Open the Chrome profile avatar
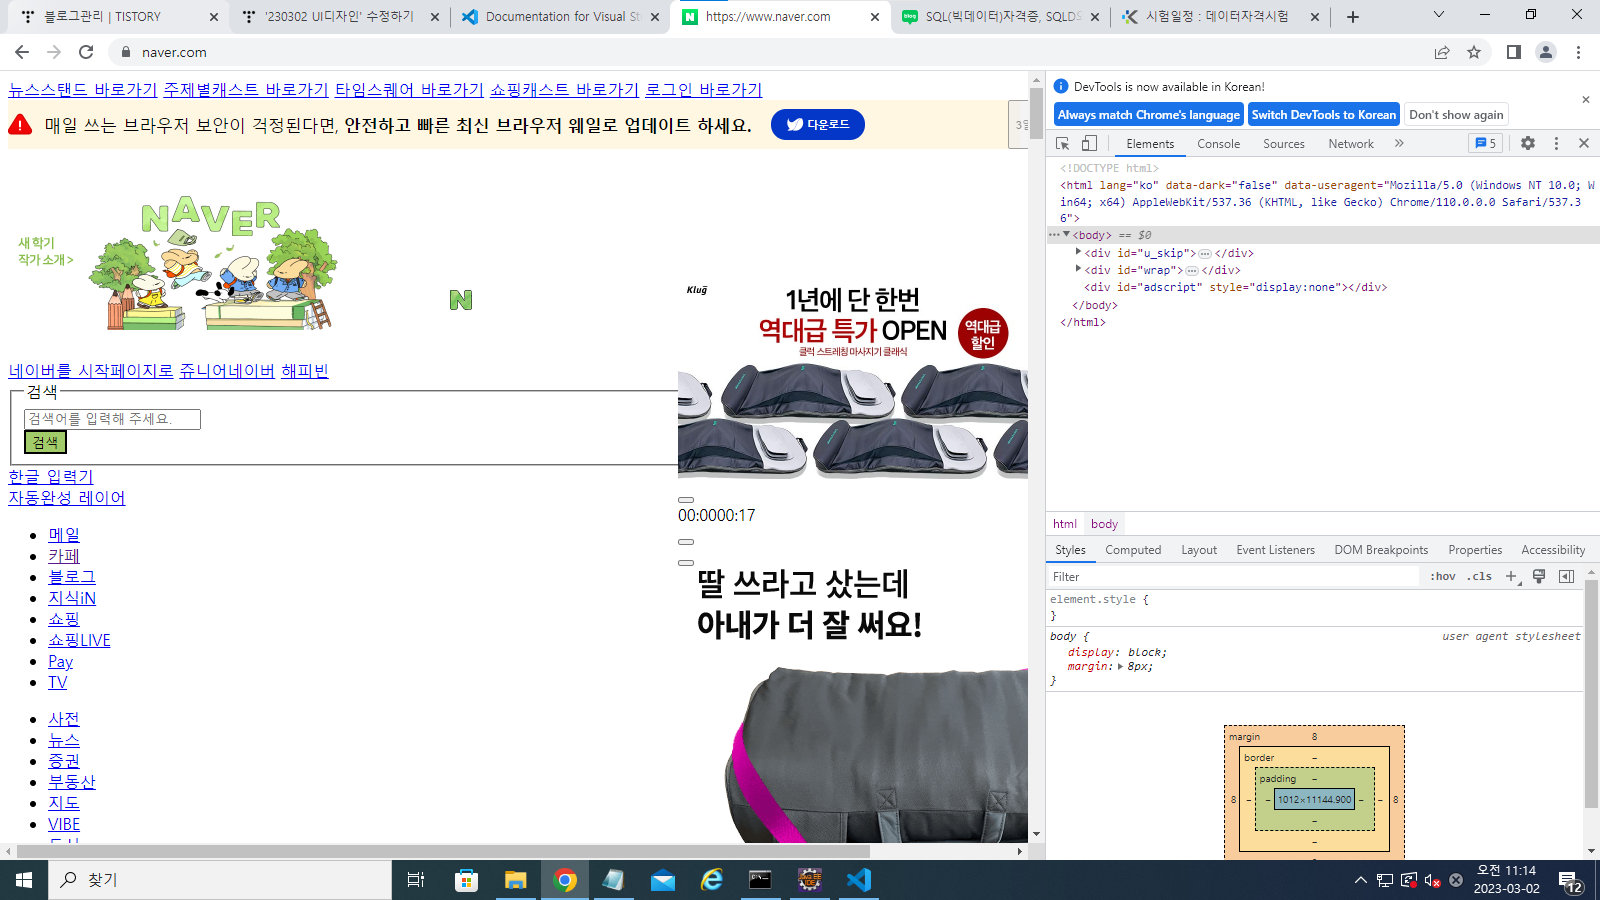Viewport: 1600px width, 900px height. pyautogui.click(x=1546, y=52)
